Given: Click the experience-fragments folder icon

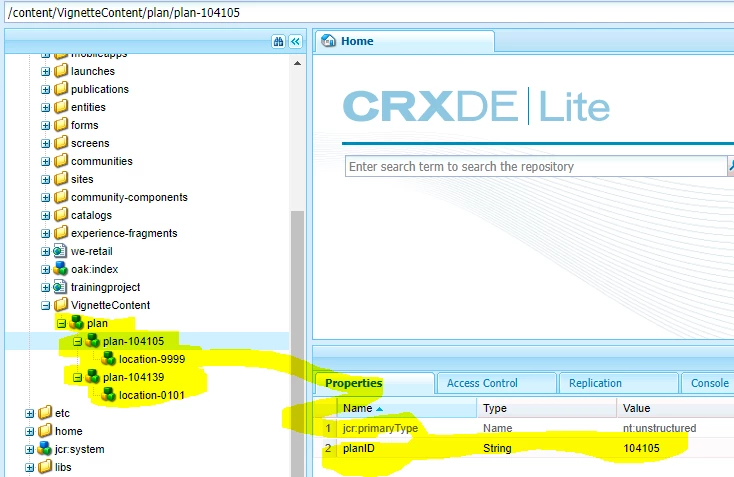Looking at the screenshot, I should click(x=61, y=233).
